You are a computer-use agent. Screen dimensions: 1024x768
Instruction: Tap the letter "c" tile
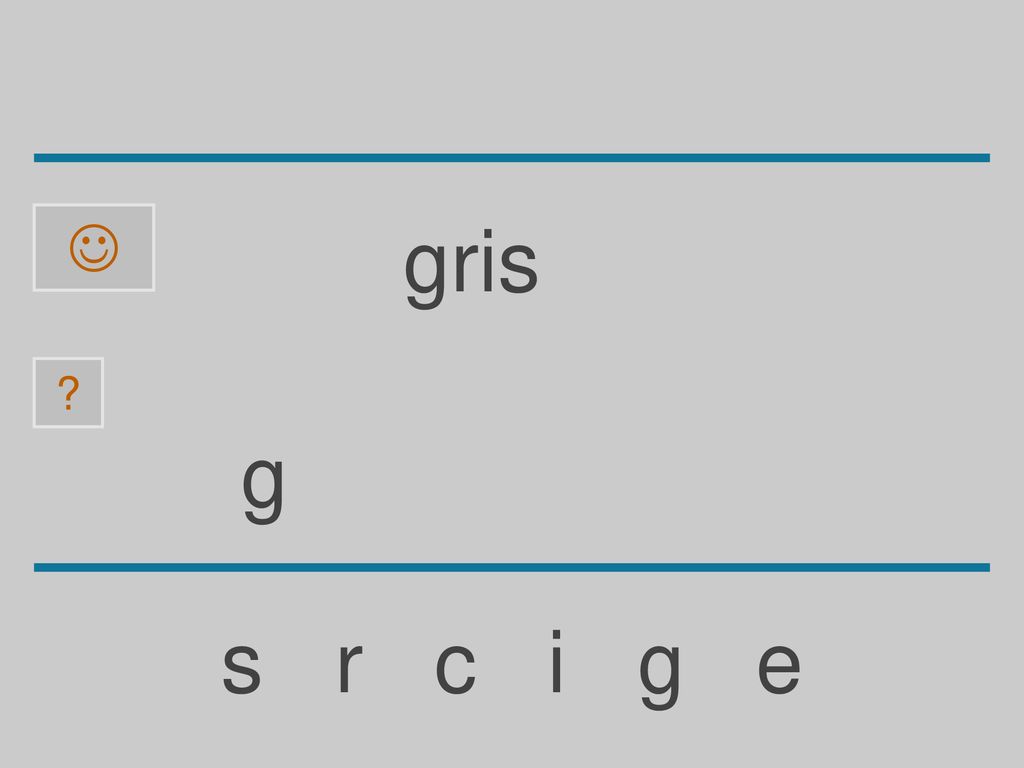(x=455, y=667)
